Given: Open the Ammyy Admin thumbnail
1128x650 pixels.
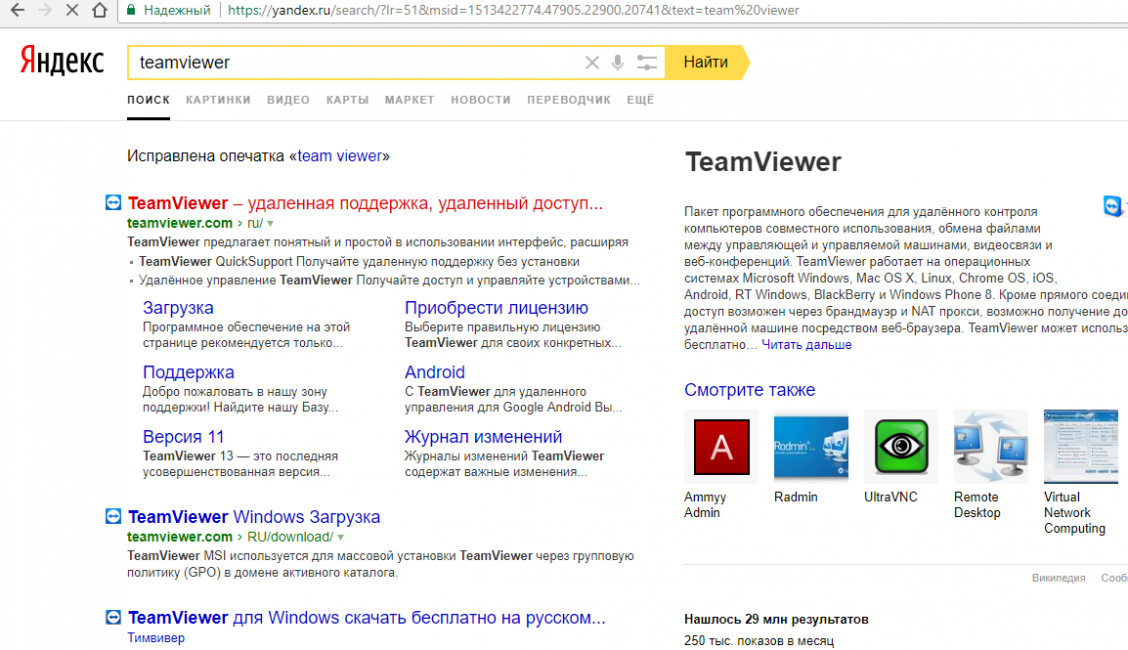Looking at the screenshot, I should tap(722, 447).
